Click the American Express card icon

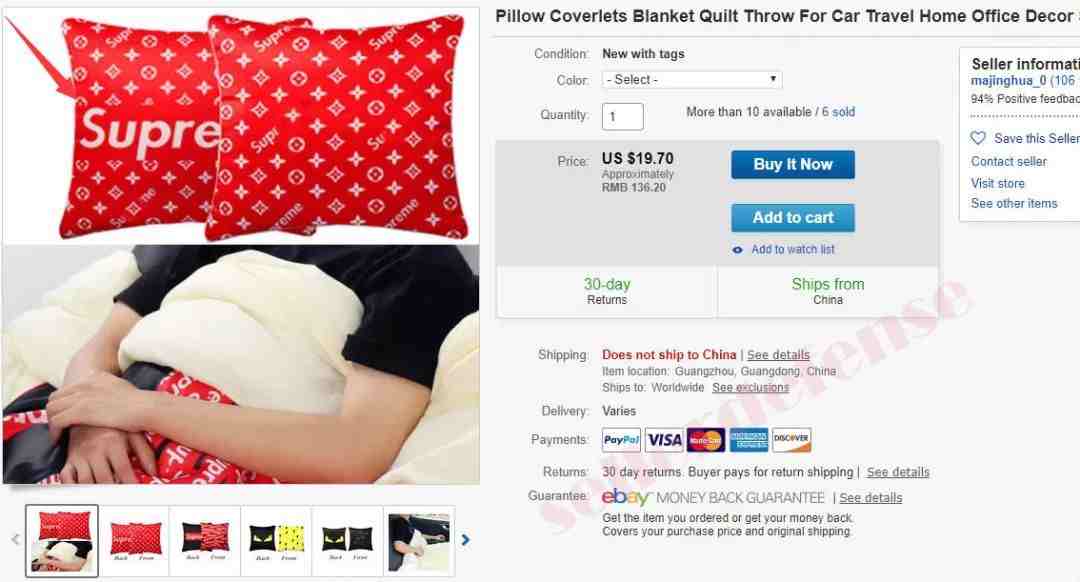[749, 439]
